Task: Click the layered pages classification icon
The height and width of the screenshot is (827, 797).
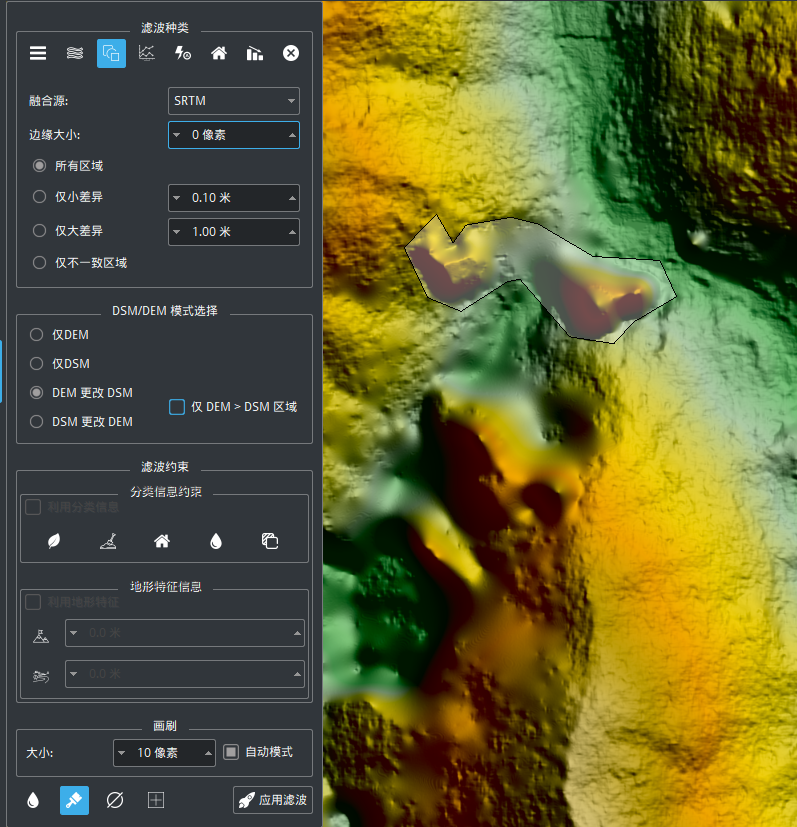Action: pos(270,541)
